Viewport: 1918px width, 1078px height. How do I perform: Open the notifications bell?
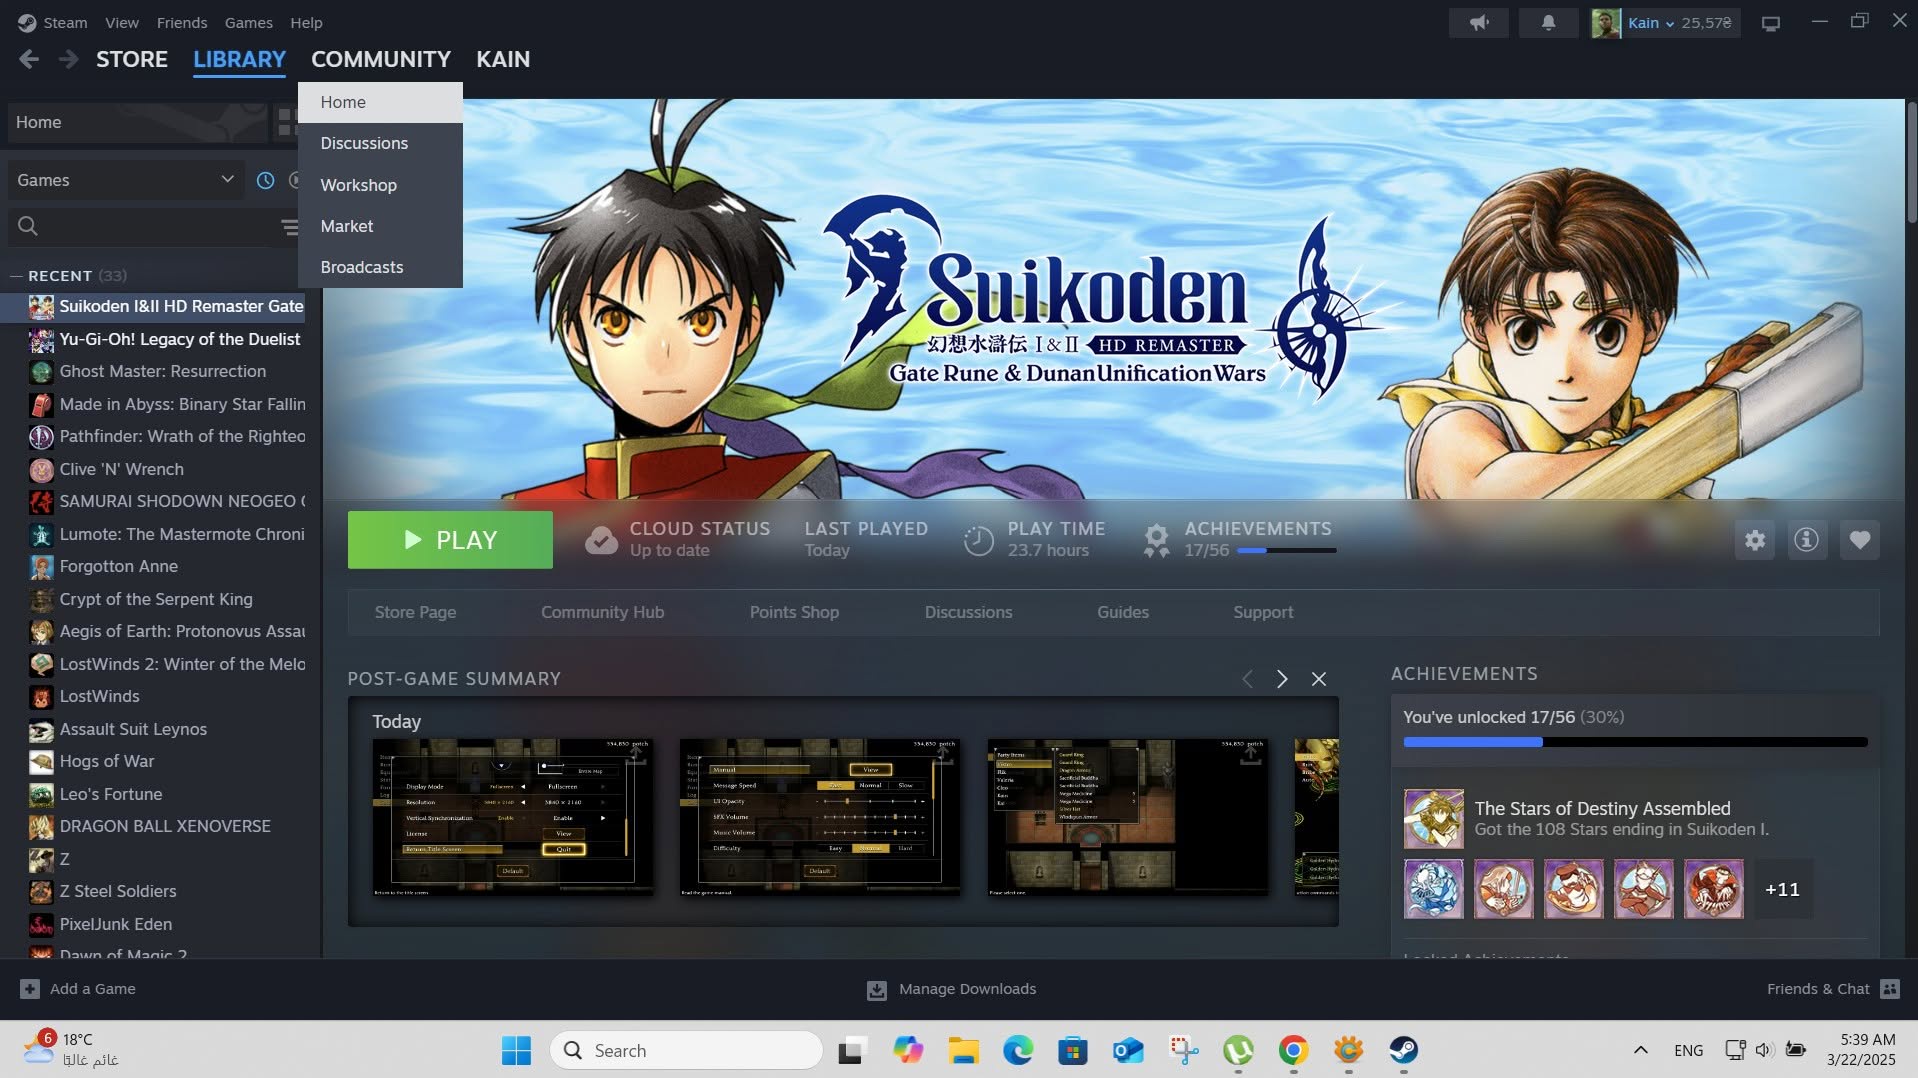(1548, 22)
